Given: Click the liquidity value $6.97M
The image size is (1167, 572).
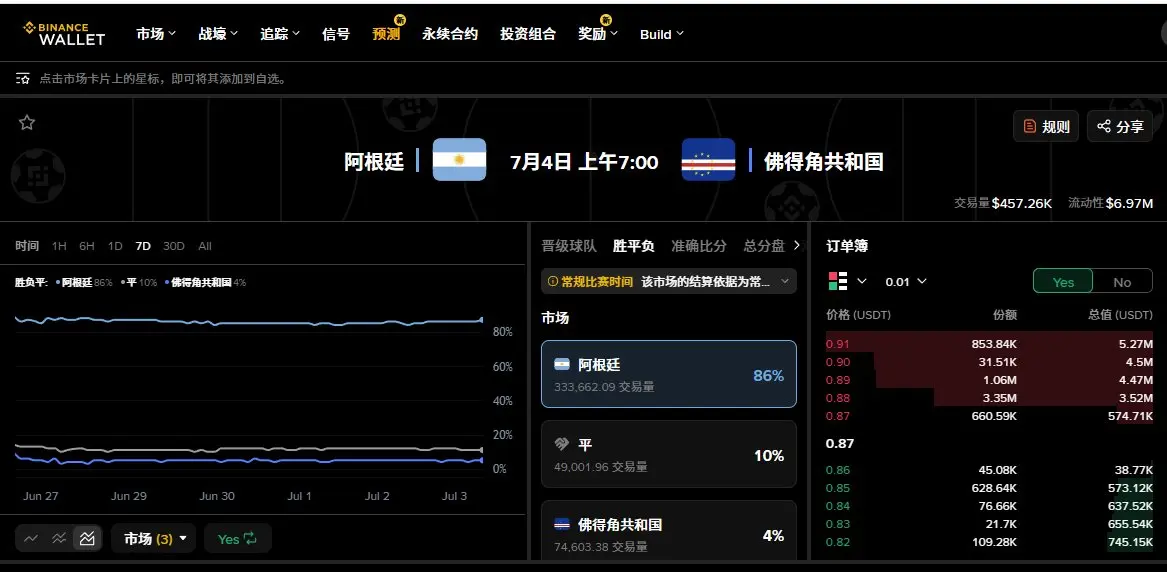Looking at the screenshot, I should [x=1129, y=203].
